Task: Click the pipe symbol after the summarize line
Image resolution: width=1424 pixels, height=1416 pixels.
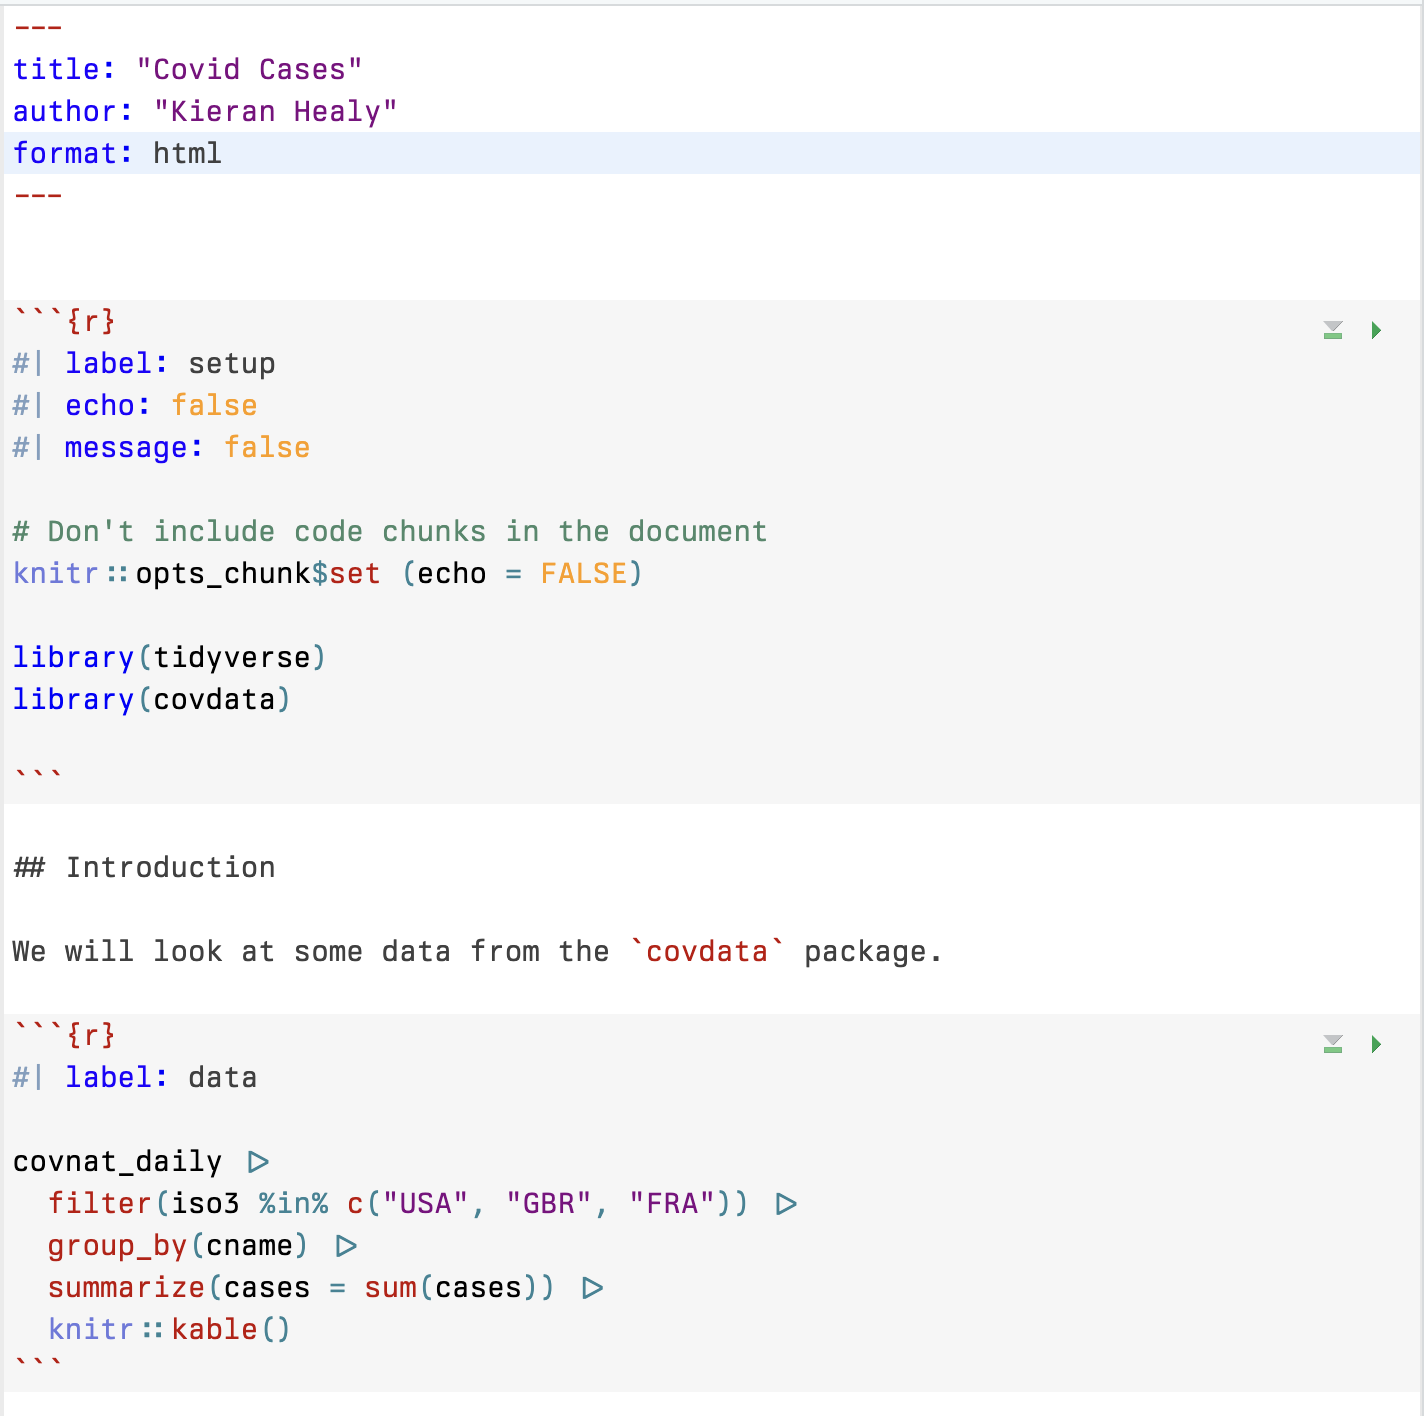Action: click(593, 1288)
